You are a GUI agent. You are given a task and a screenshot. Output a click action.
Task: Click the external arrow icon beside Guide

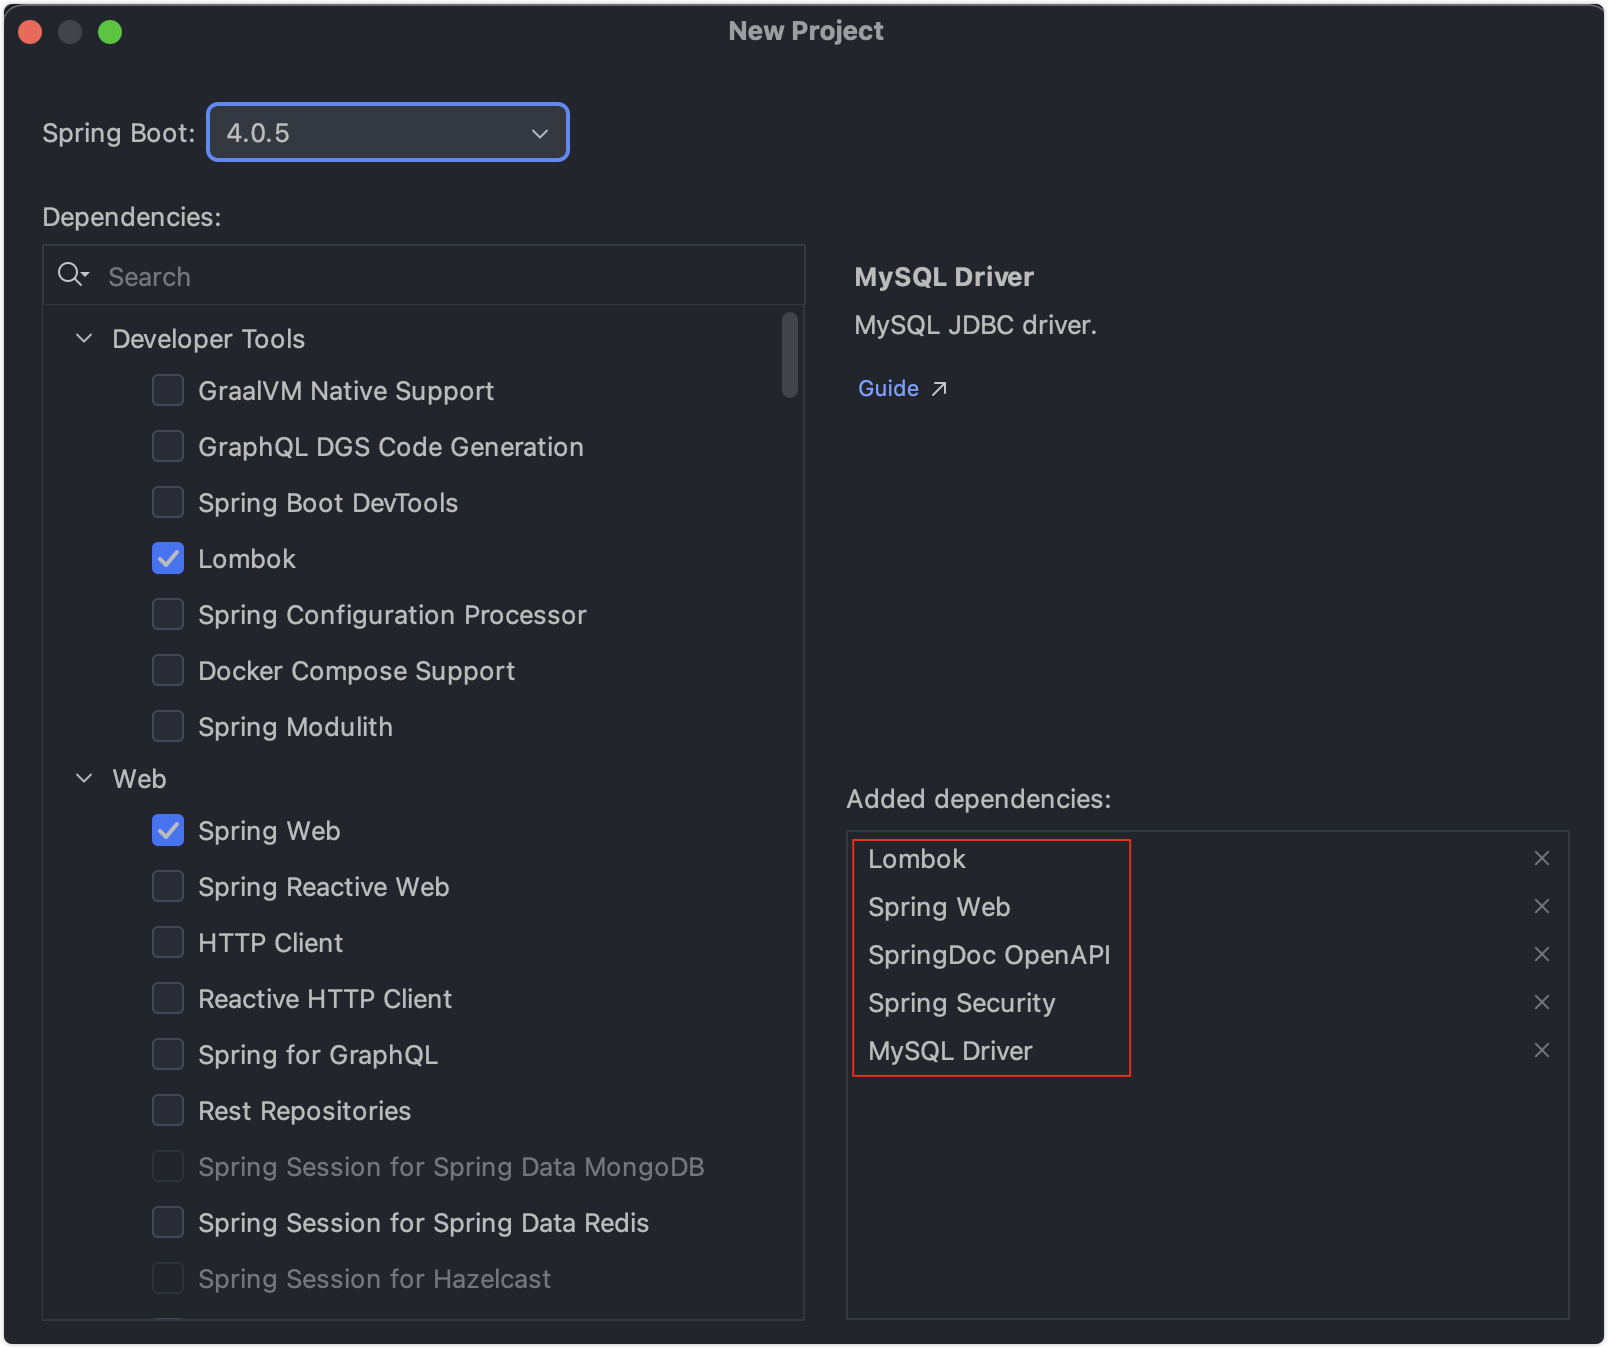coord(939,389)
